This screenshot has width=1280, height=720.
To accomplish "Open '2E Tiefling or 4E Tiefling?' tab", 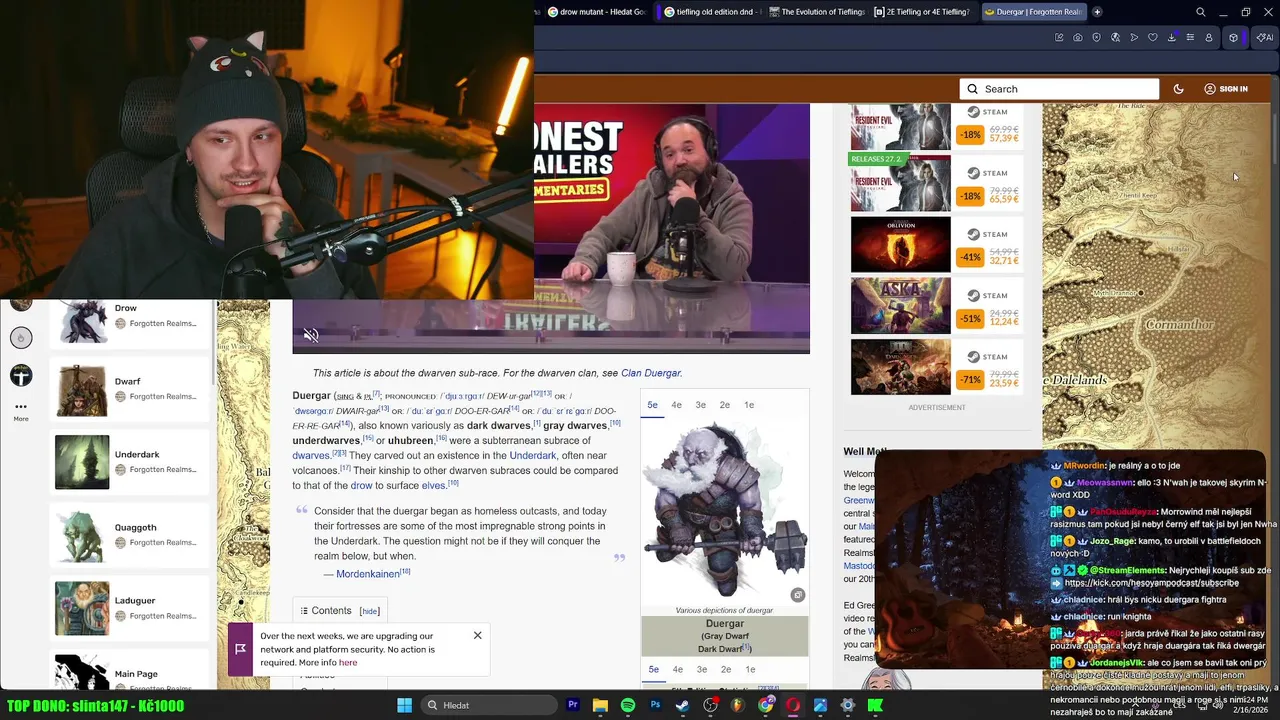I will [x=922, y=12].
